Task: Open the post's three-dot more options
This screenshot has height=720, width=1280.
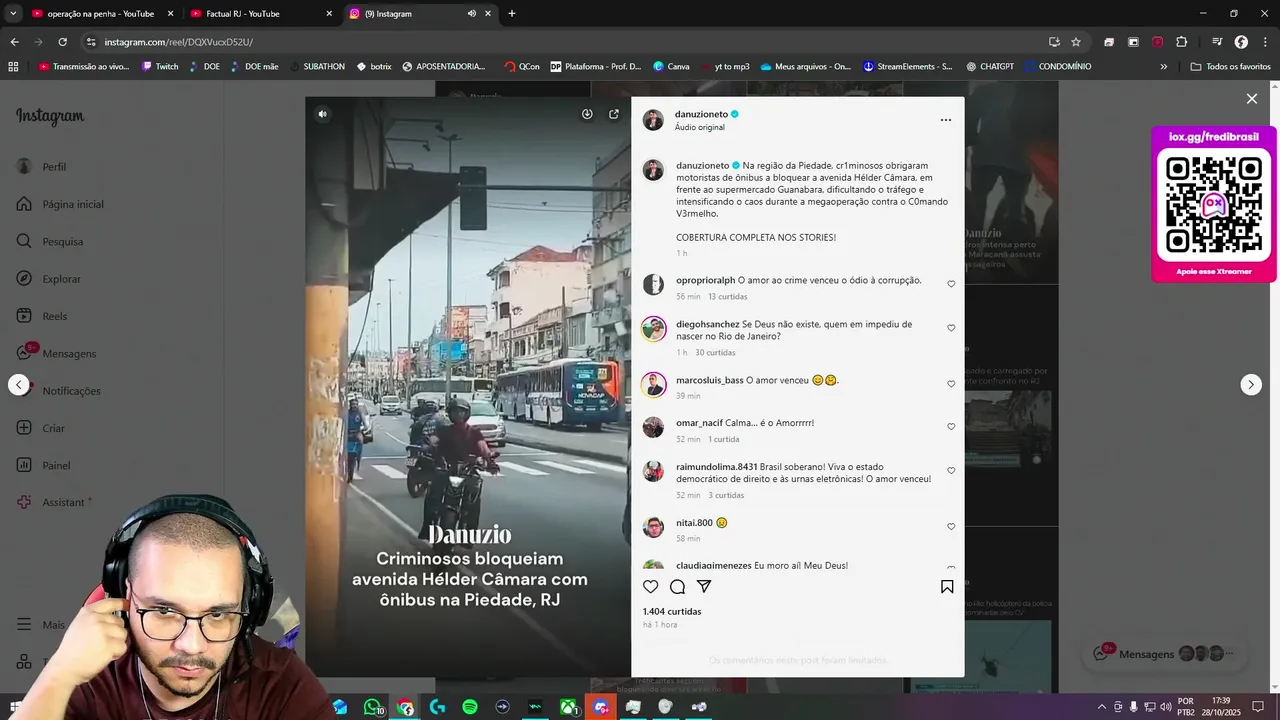Action: pos(946,120)
